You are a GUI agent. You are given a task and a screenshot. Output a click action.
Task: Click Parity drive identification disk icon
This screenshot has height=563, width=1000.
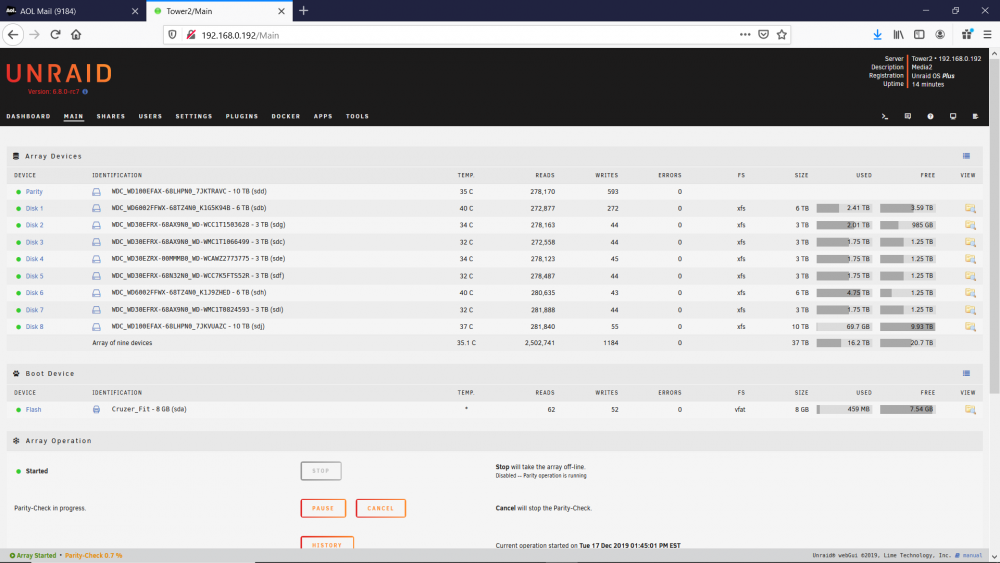tap(96, 192)
